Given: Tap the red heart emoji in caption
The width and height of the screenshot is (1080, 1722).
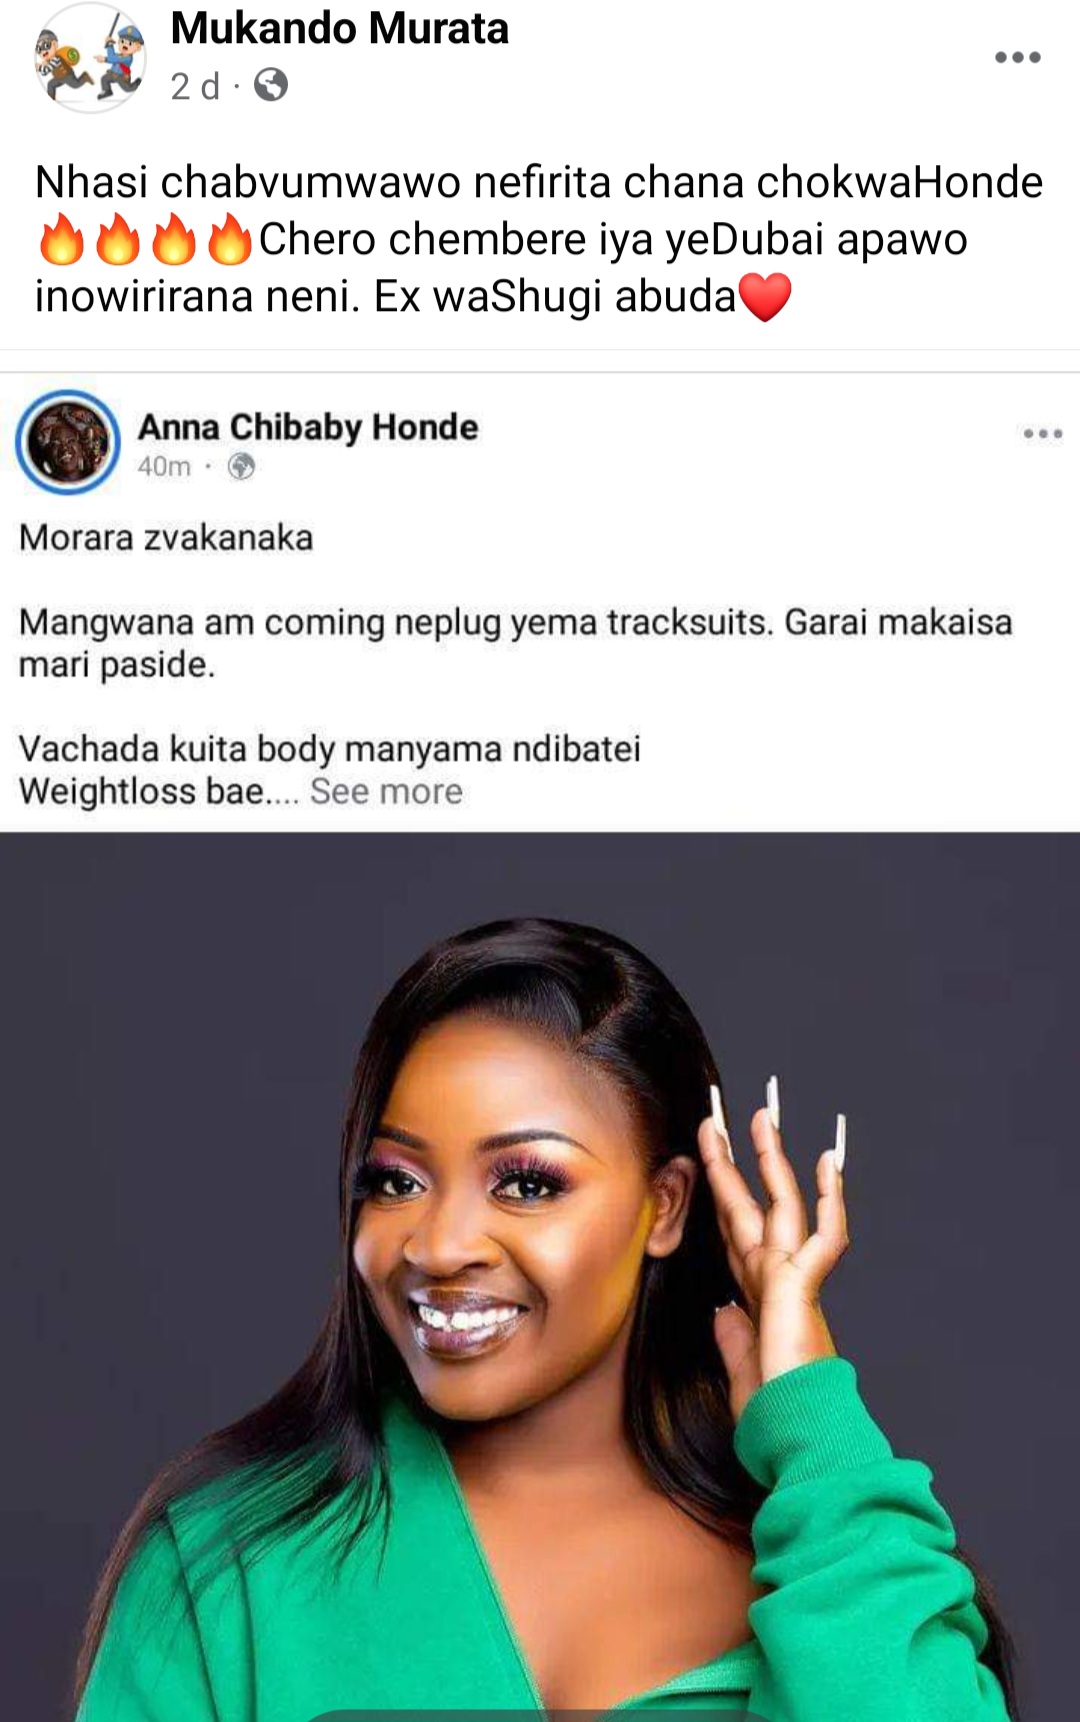Looking at the screenshot, I should 766,297.
